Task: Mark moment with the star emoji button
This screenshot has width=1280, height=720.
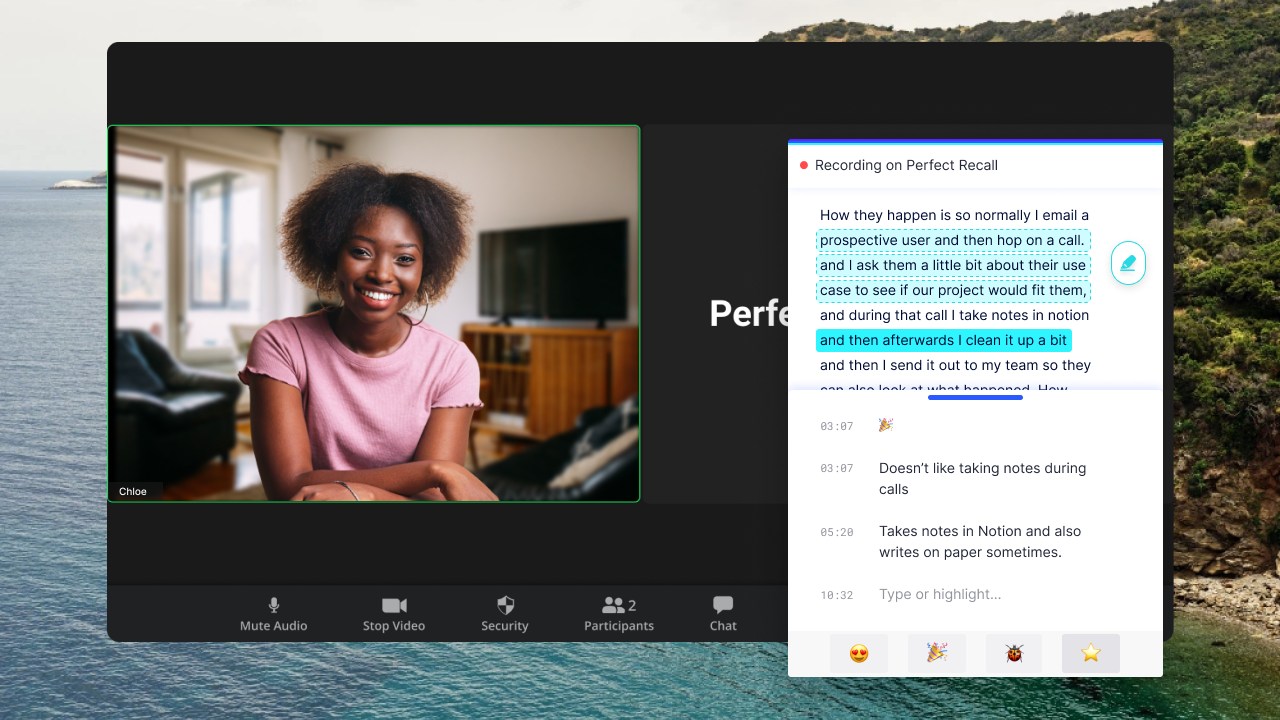Action: (x=1091, y=654)
